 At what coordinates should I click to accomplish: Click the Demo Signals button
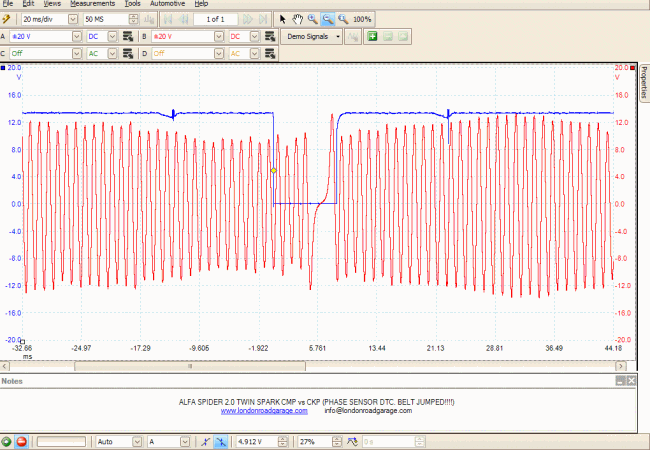coord(307,36)
